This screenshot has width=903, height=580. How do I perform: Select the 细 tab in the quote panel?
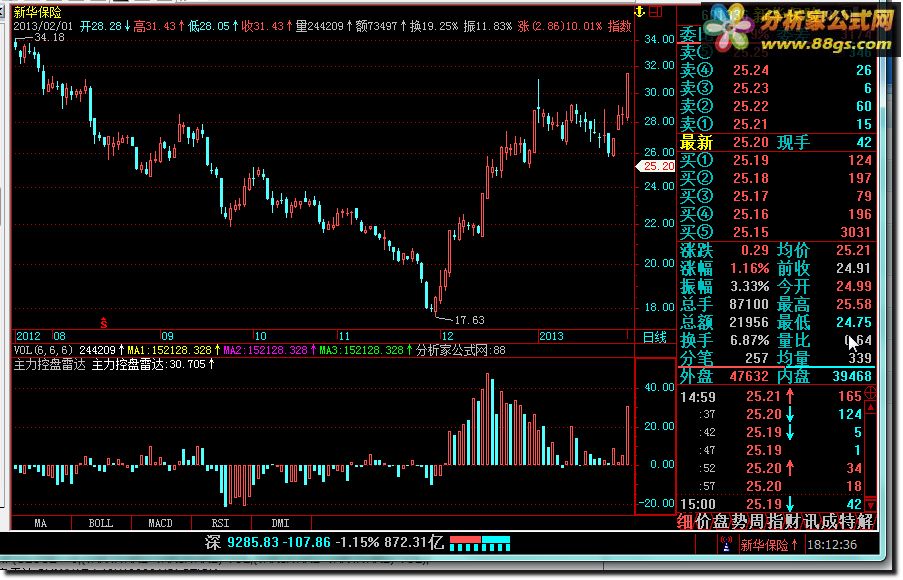(x=685, y=522)
